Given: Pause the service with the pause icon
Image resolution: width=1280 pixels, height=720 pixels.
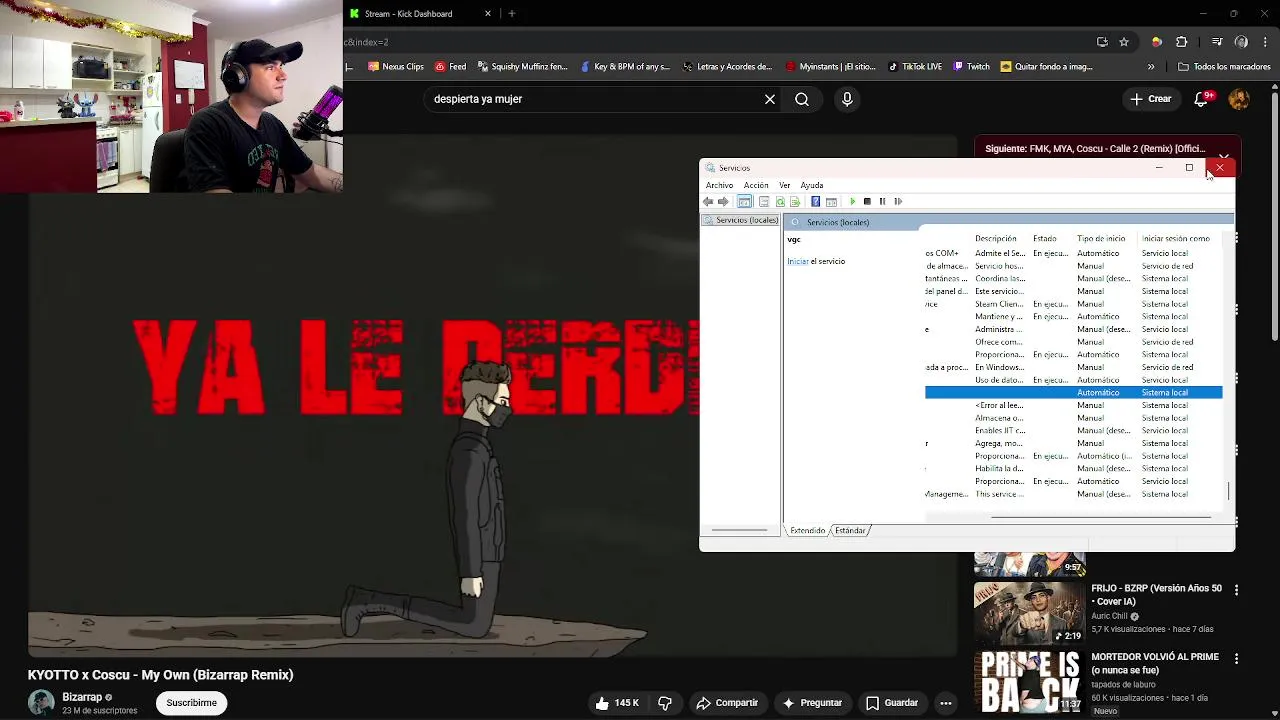Looking at the screenshot, I should (x=882, y=202).
